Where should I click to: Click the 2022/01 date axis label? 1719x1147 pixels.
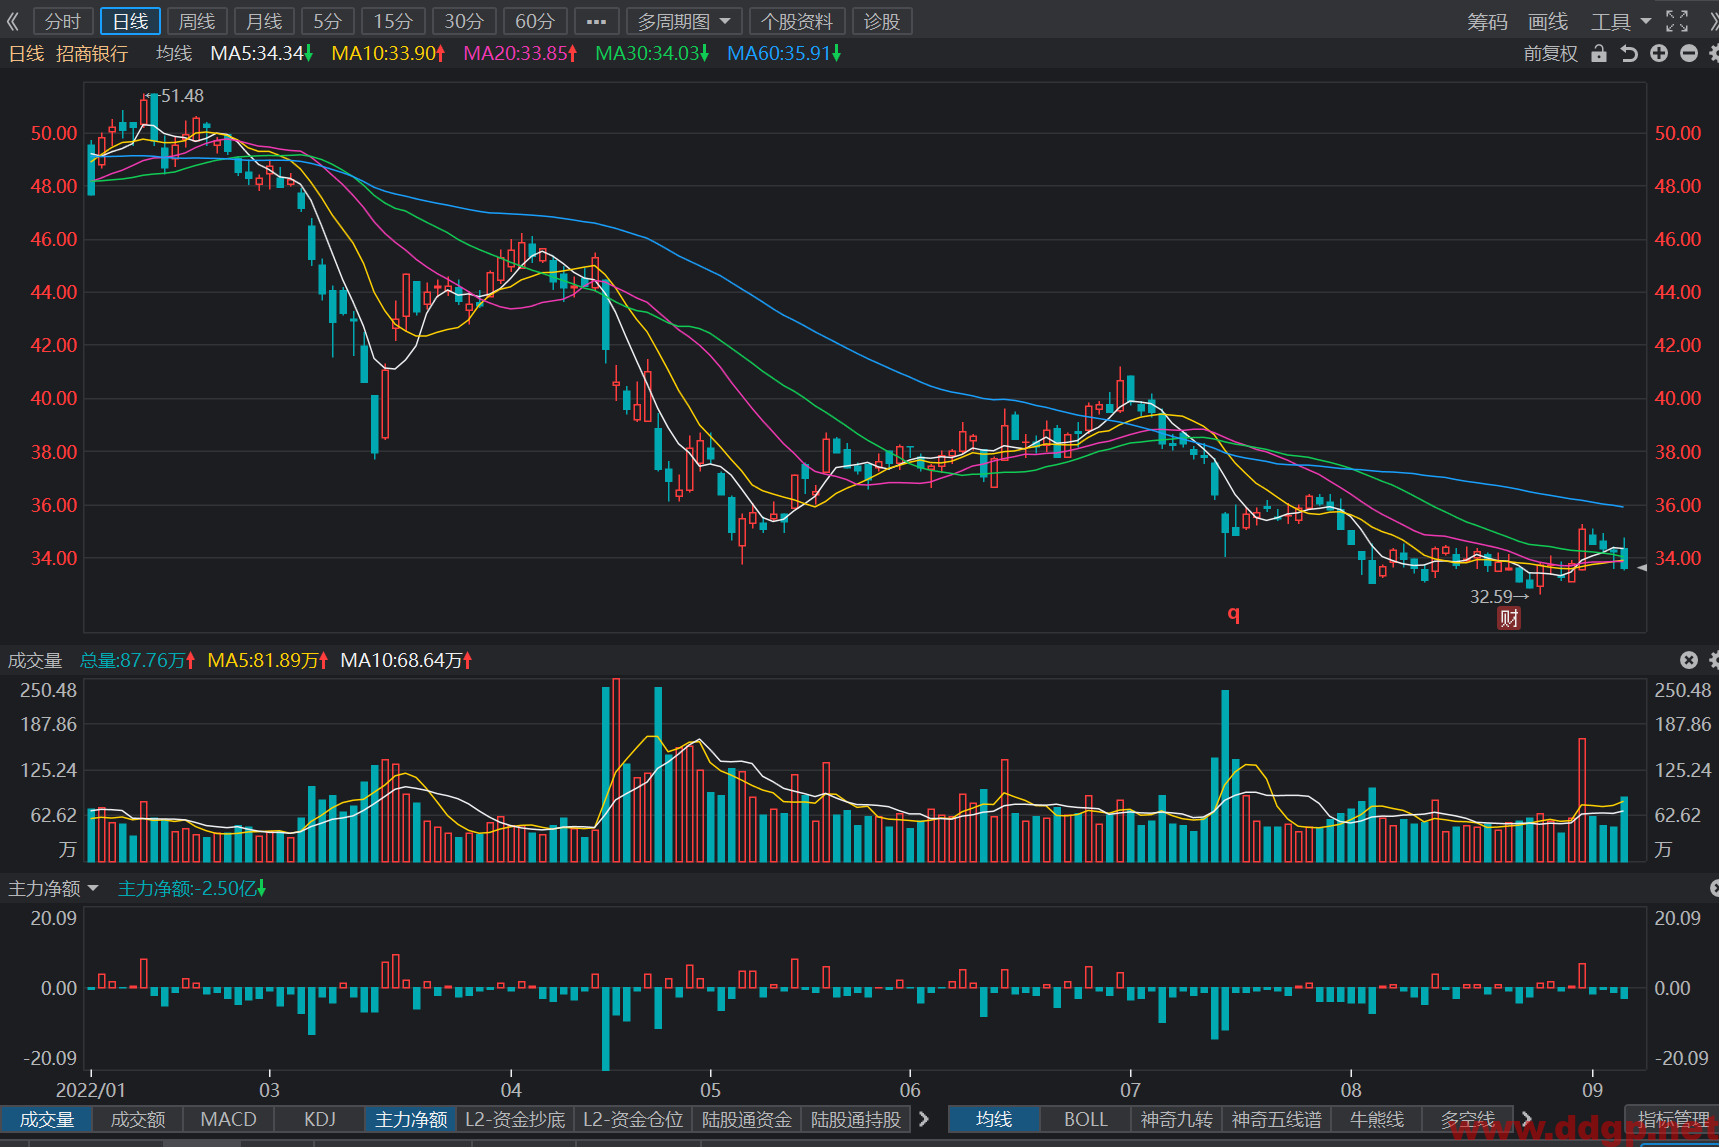pos(91,1089)
